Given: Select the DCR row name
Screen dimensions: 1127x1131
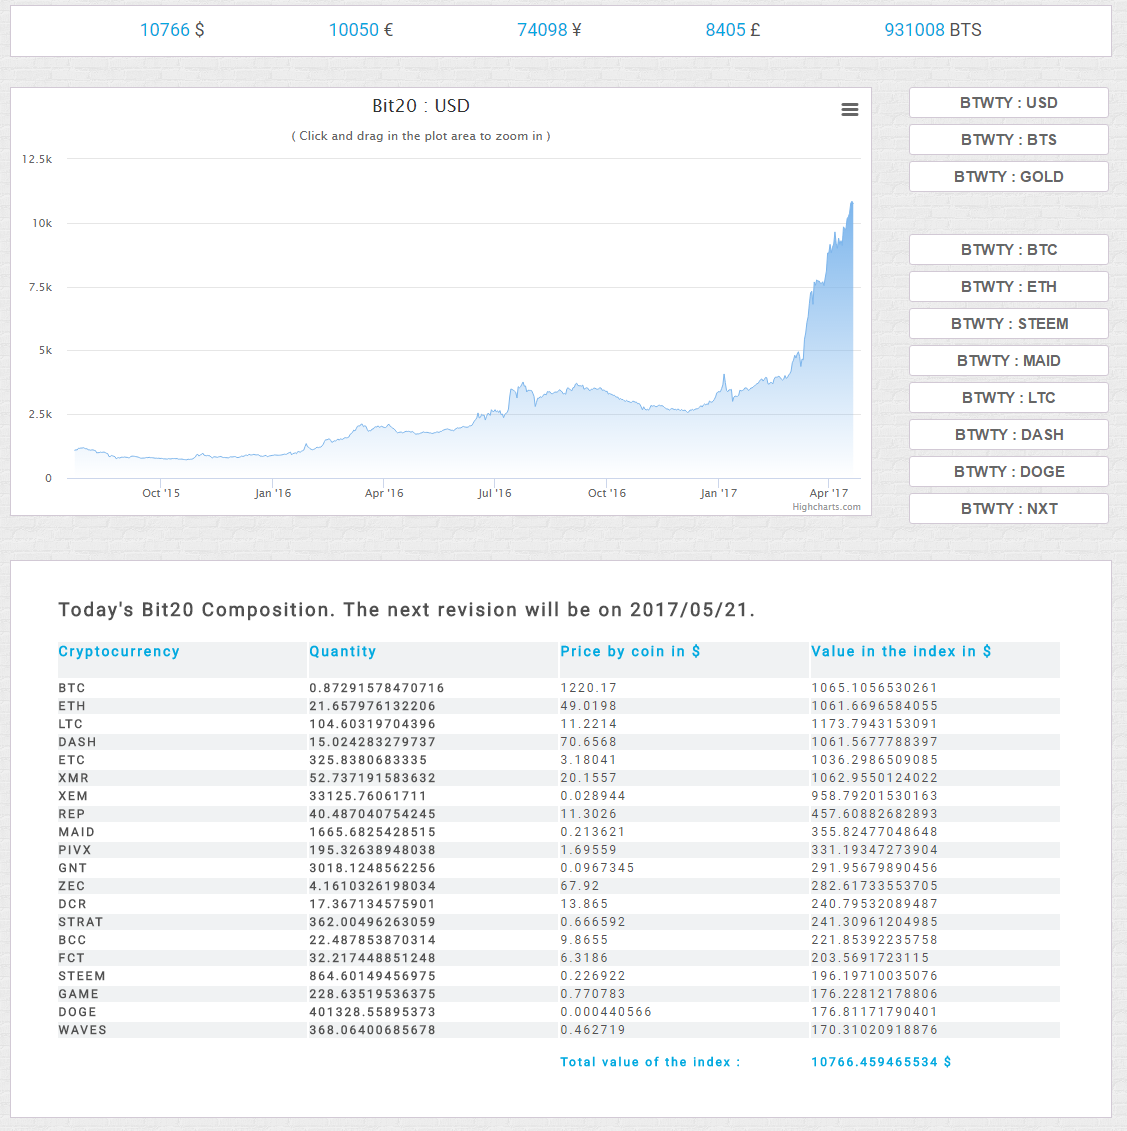Looking at the screenshot, I should 72,905.
